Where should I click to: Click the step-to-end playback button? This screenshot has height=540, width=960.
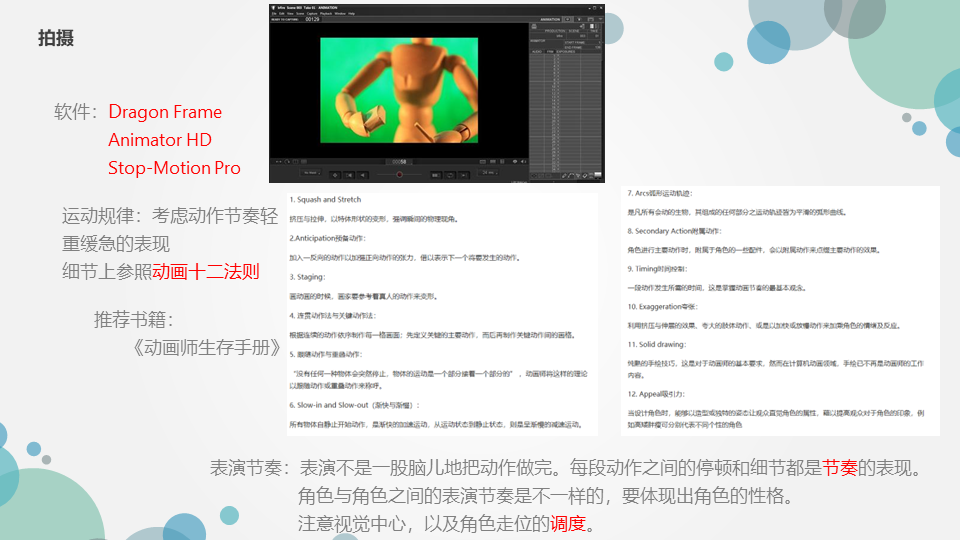pyautogui.click(x=464, y=175)
